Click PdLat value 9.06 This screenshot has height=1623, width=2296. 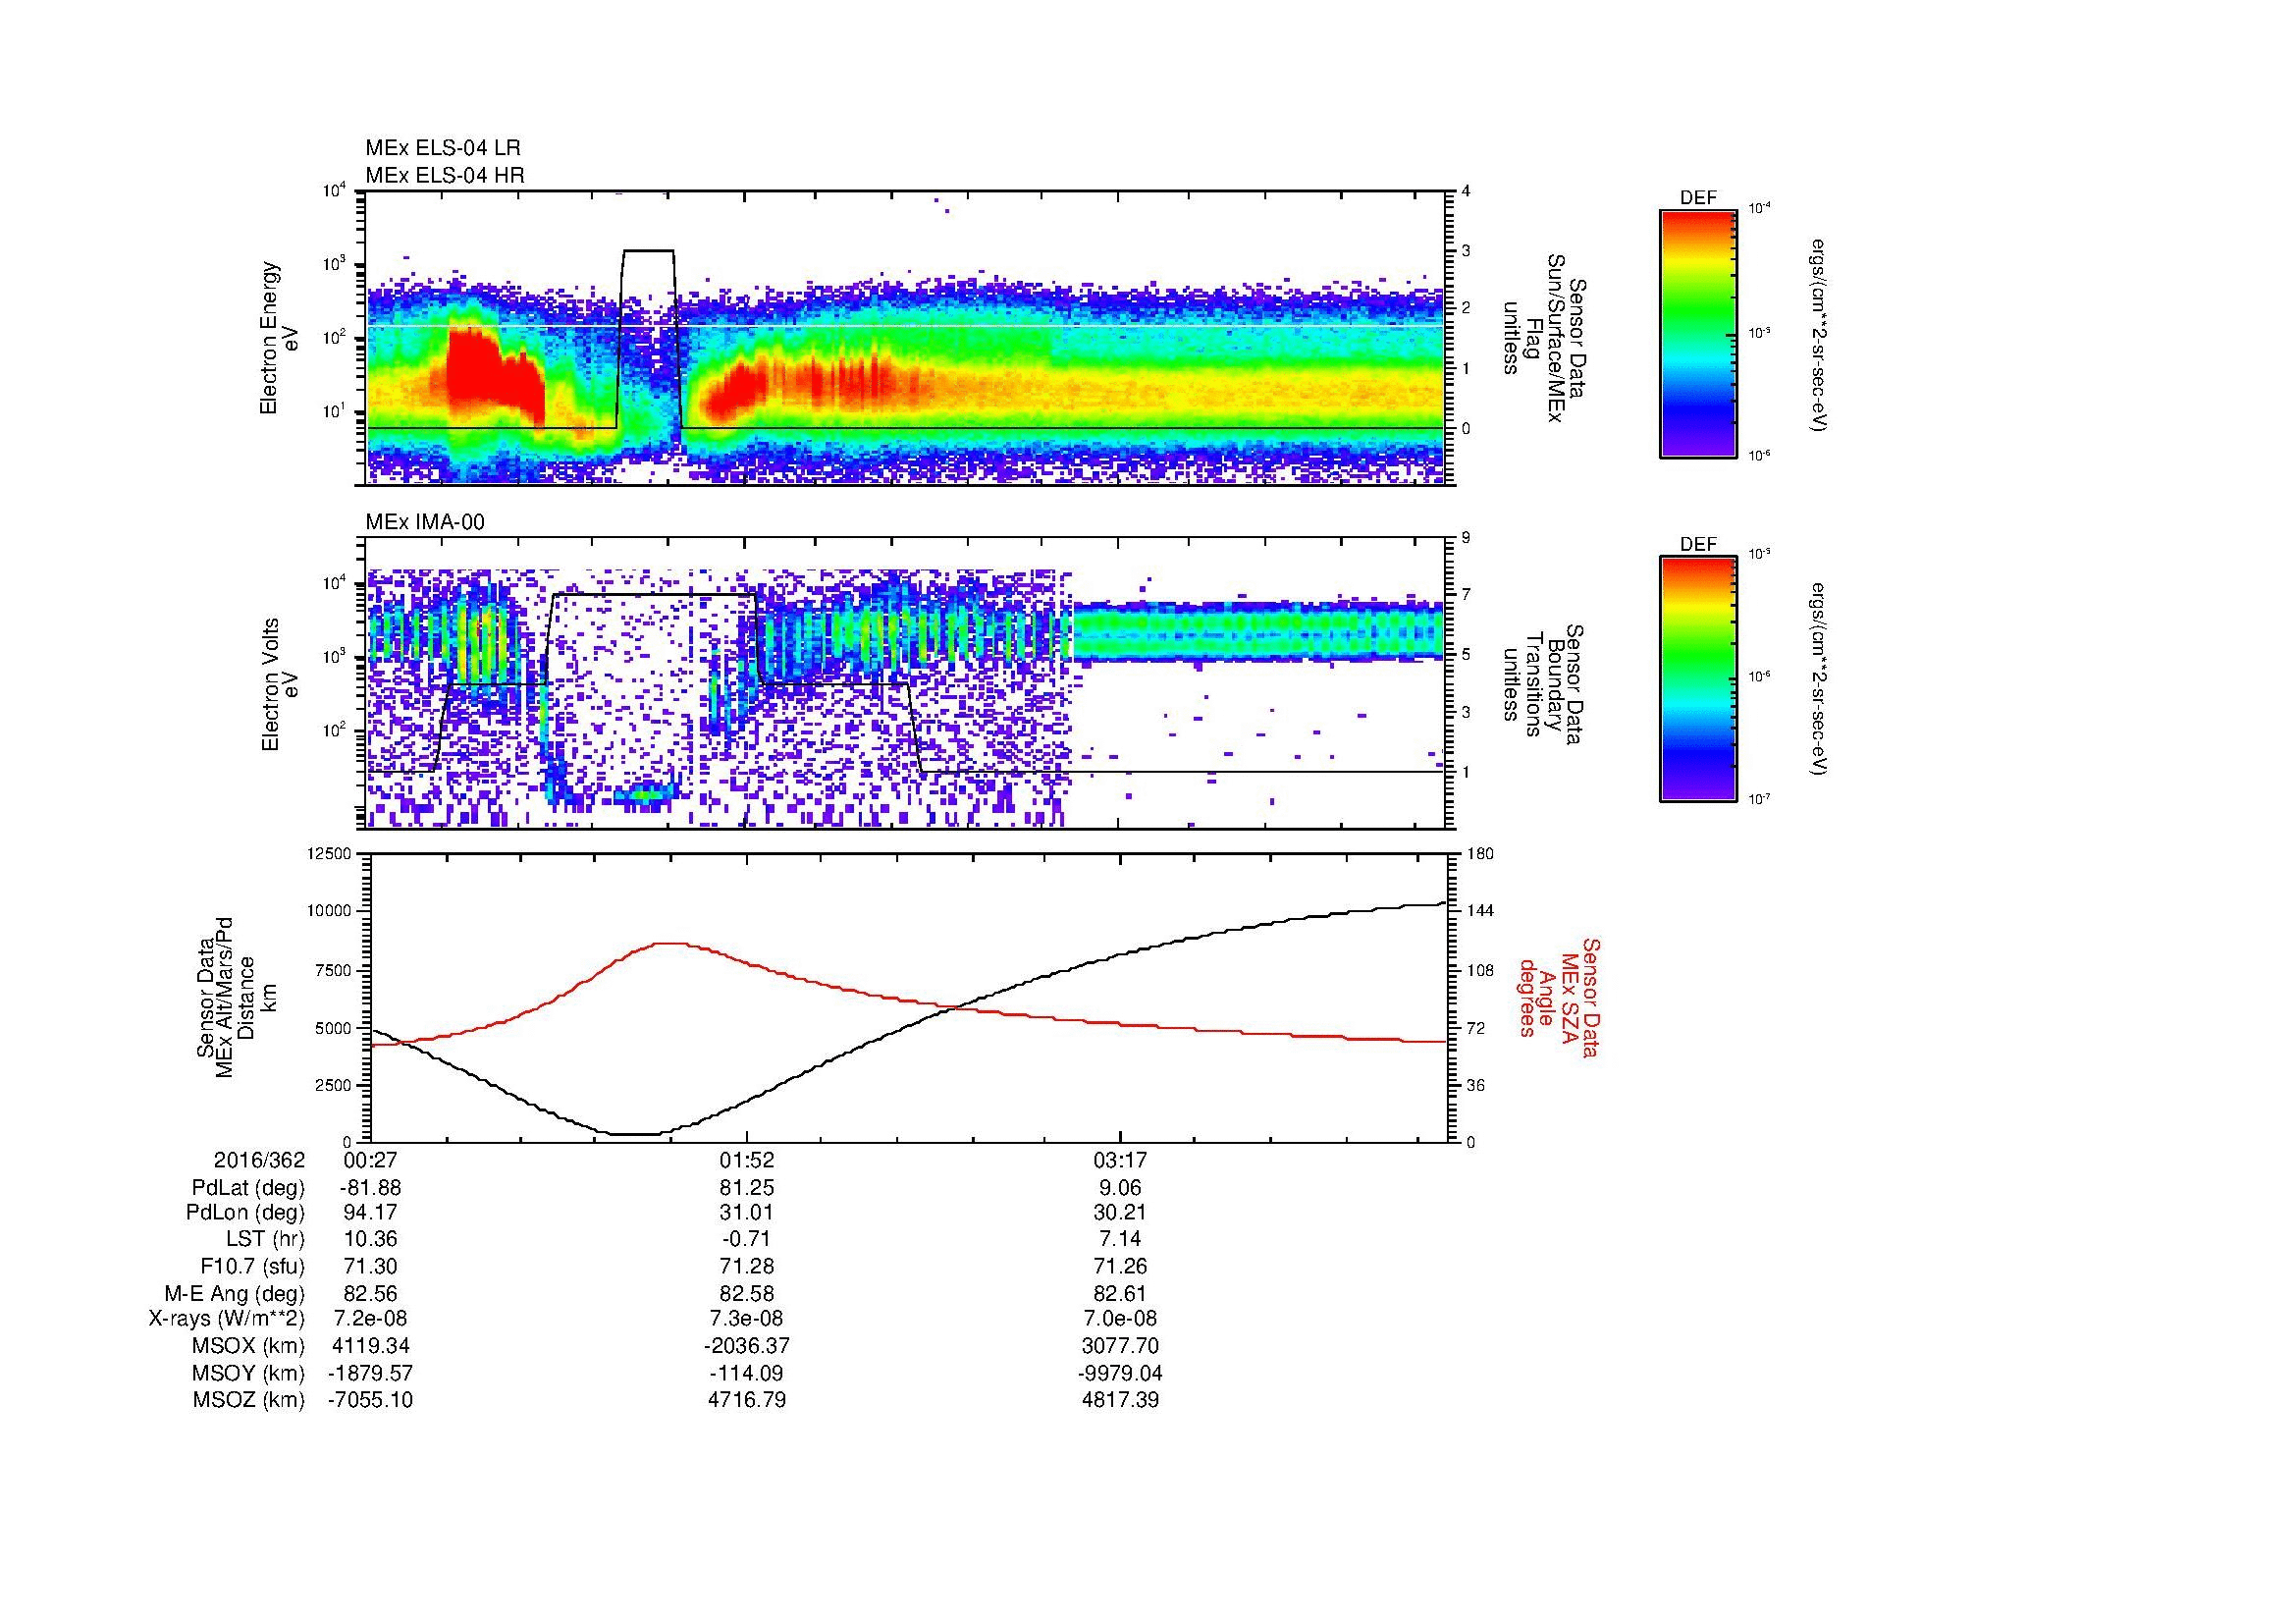pyautogui.click(x=1121, y=1188)
